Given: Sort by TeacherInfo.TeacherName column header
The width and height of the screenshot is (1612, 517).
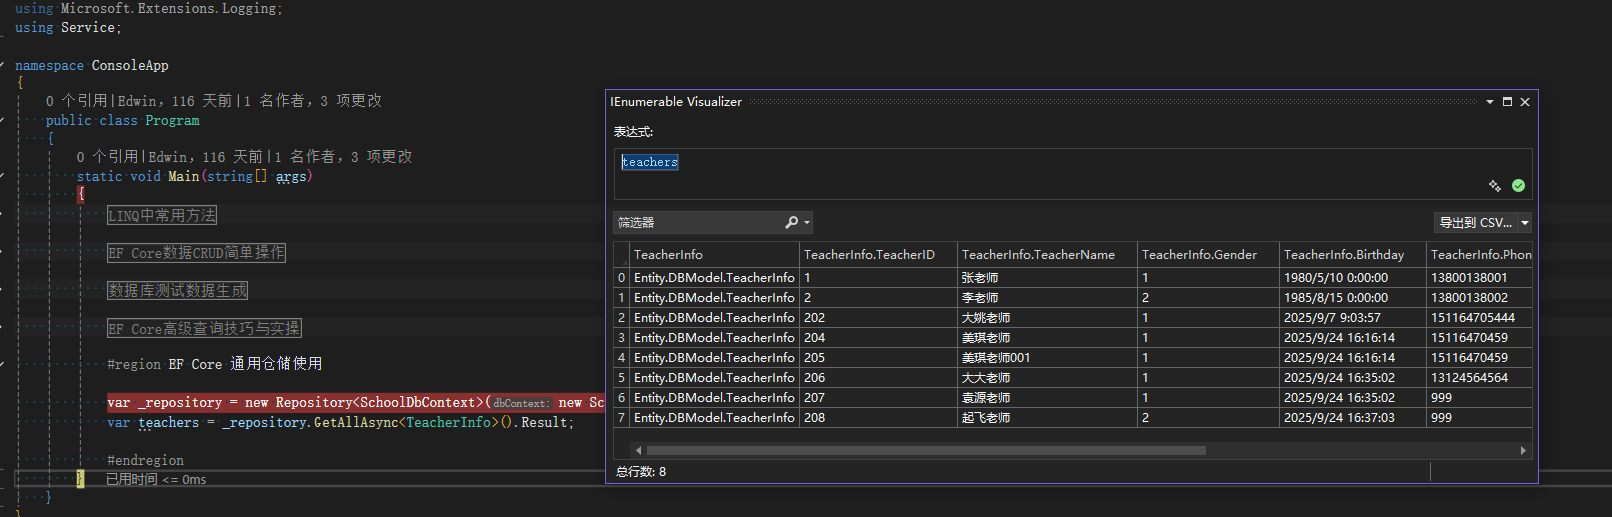Looking at the screenshot, I should point(1038,255).
